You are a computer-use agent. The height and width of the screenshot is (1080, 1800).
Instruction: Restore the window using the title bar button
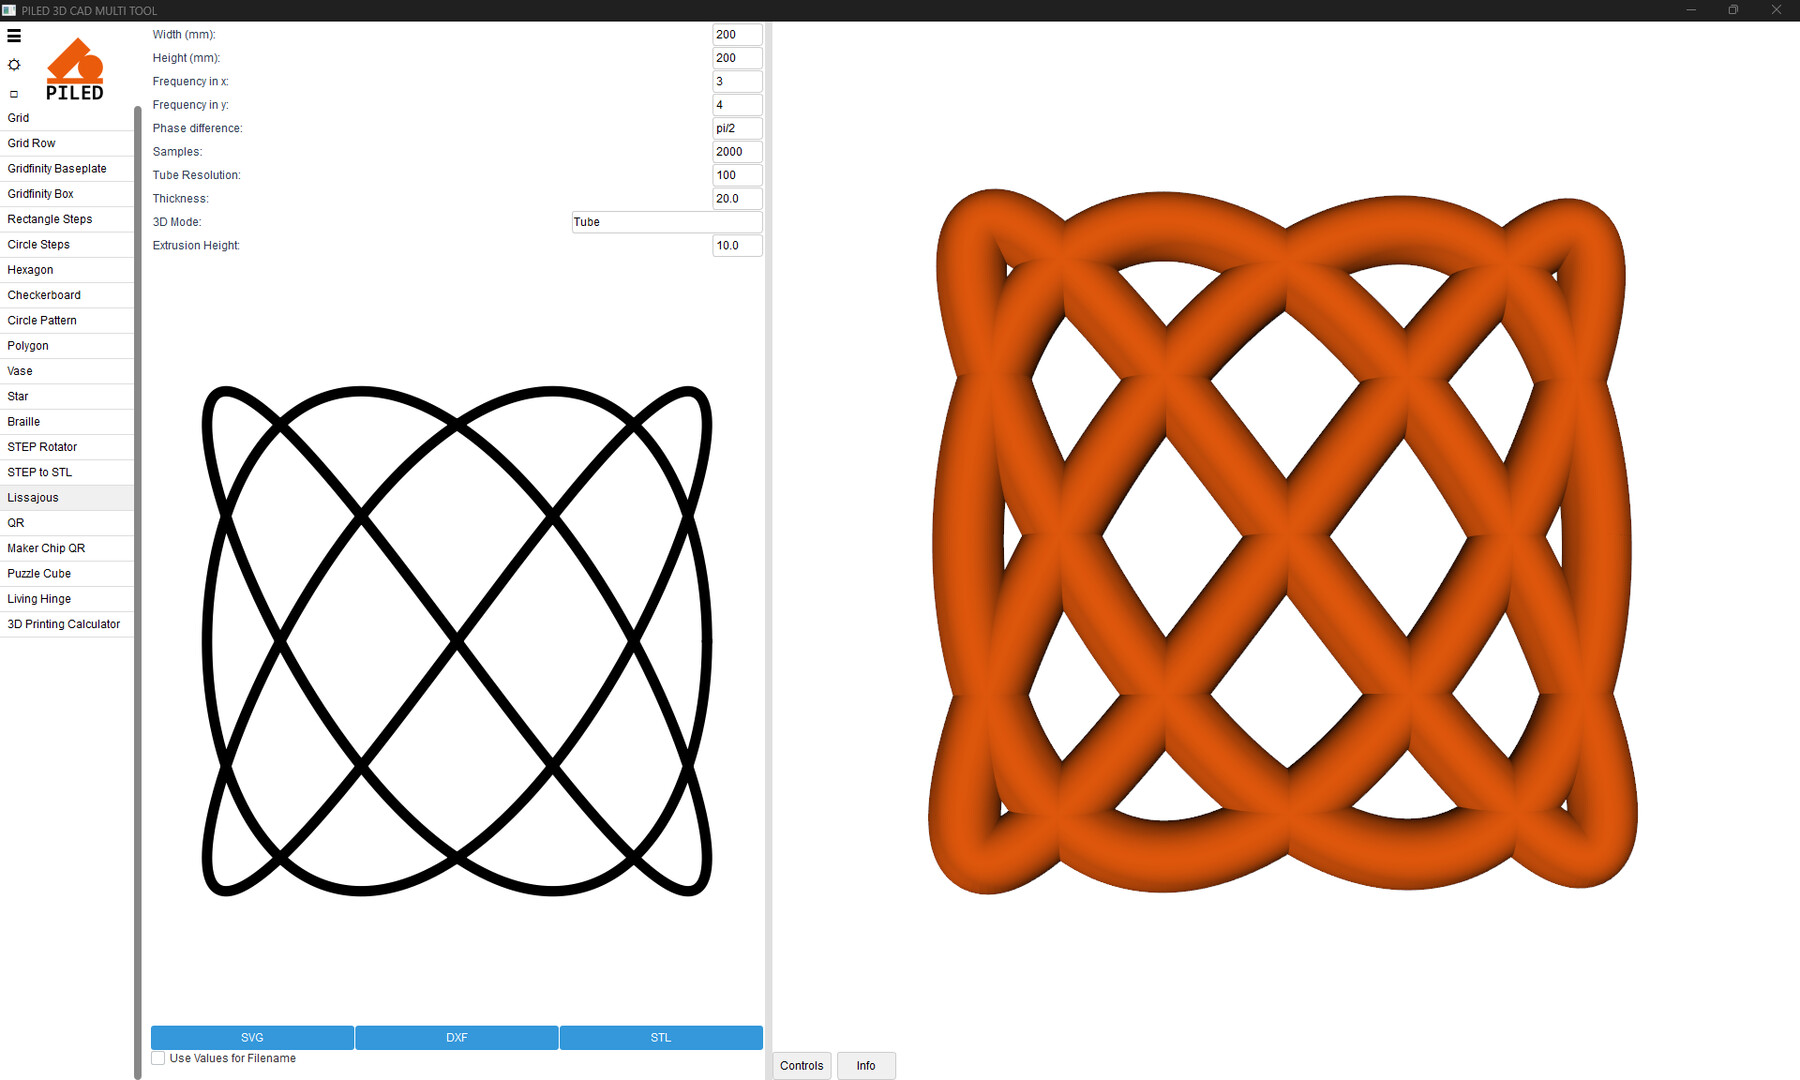1733,10
